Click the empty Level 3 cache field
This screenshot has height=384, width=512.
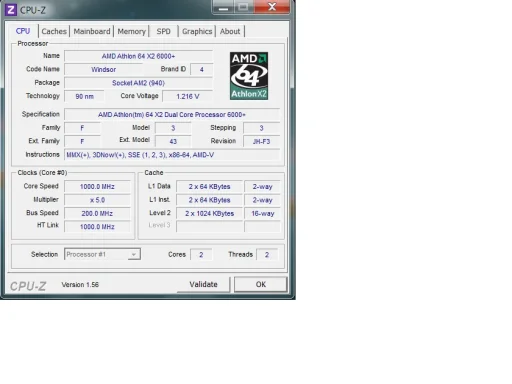coord(209,226)
